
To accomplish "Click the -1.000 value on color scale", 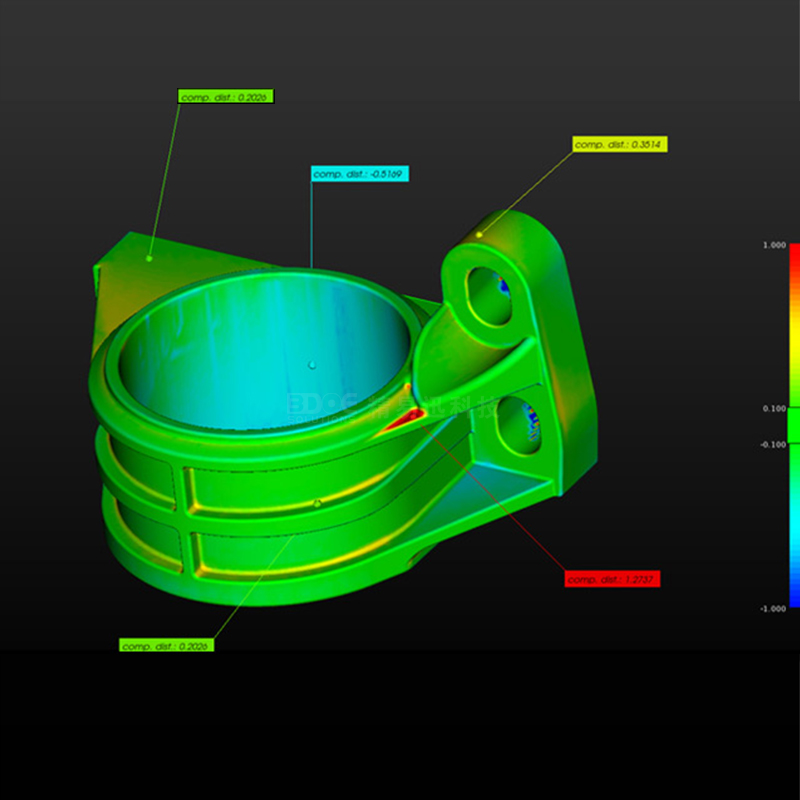I will (x=773, y=608).
